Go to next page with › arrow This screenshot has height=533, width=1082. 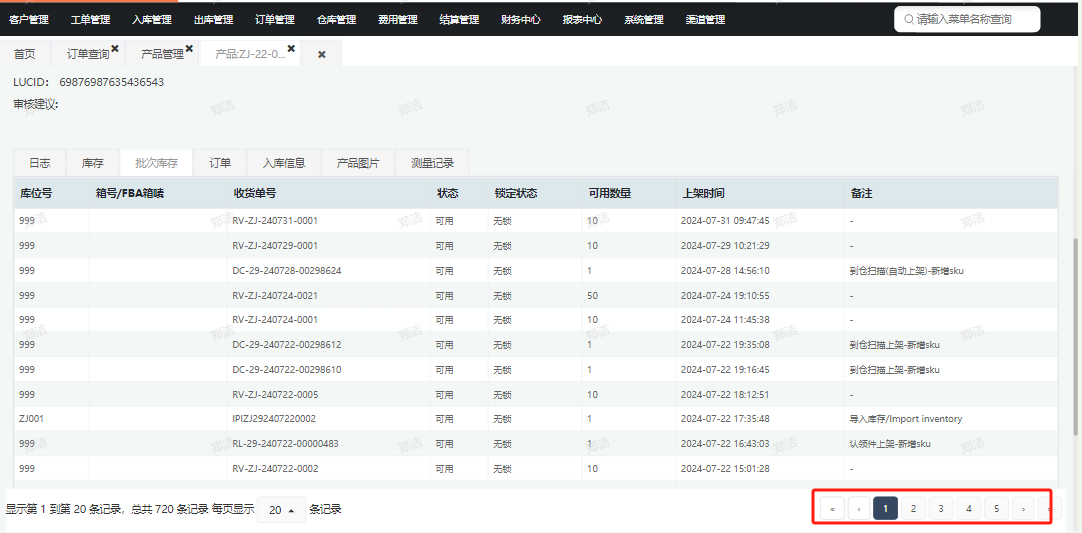click(1023, 509)
